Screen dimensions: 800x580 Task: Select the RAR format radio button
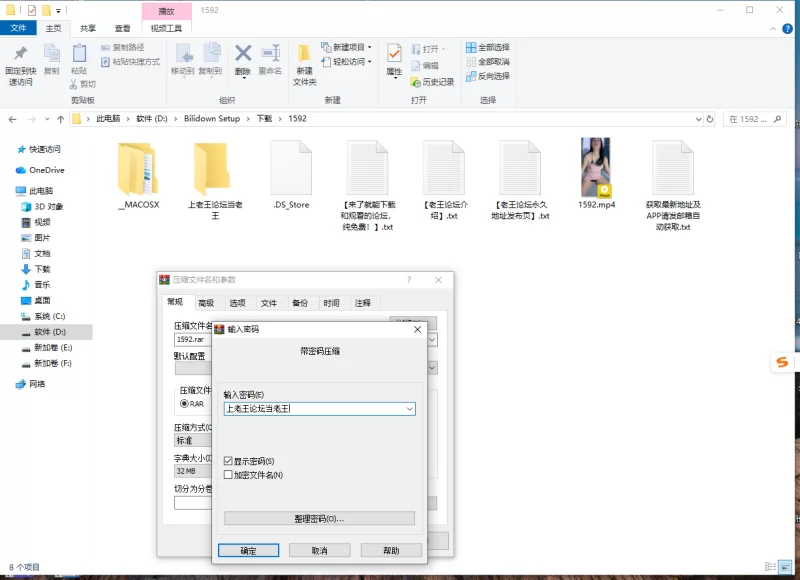[x=184, y=404]
